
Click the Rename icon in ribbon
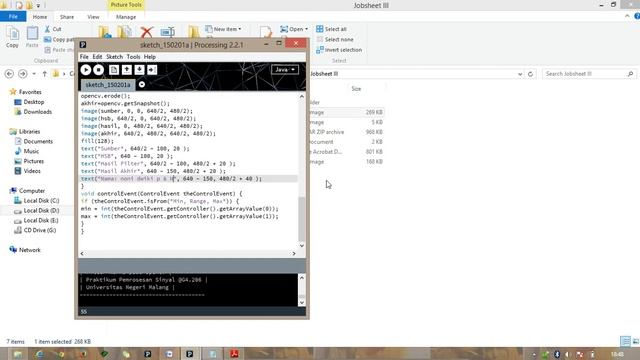[167, 32]
